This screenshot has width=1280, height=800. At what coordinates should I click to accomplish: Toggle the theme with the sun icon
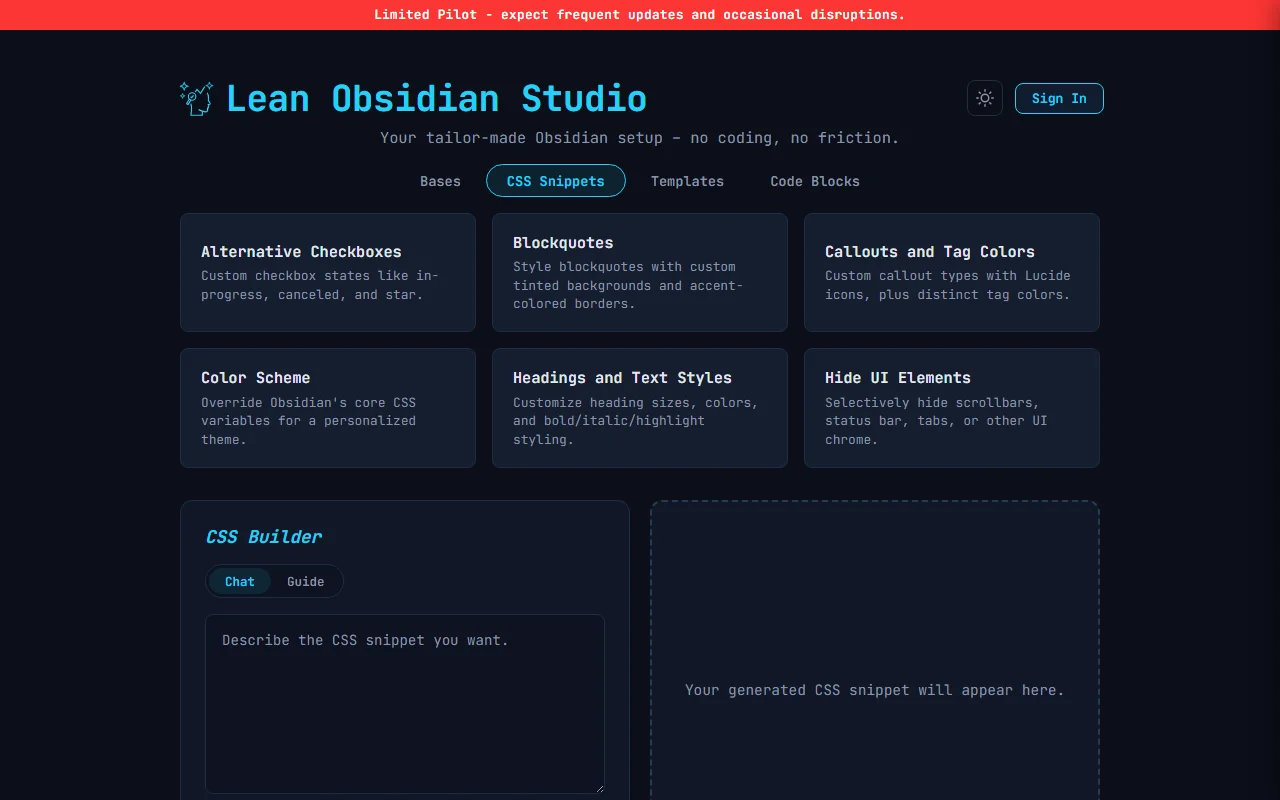pos(984,98)
